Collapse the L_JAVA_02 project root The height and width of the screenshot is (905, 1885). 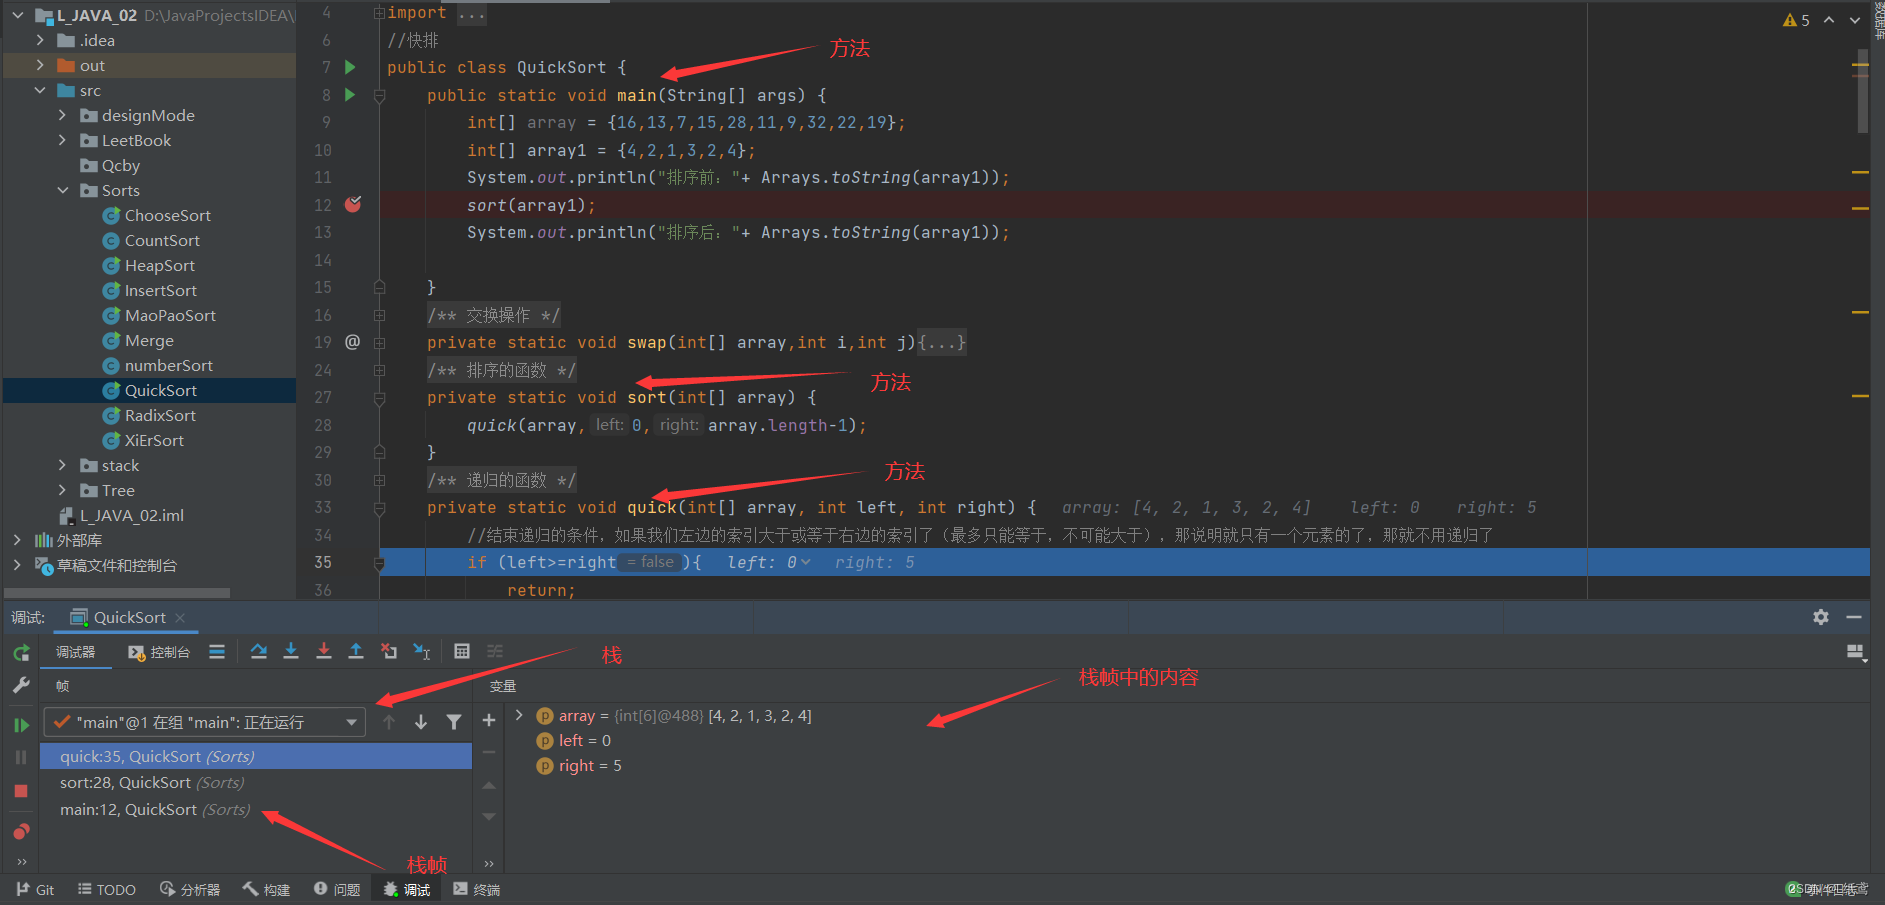pyautogui.click(x=18, y=15)
